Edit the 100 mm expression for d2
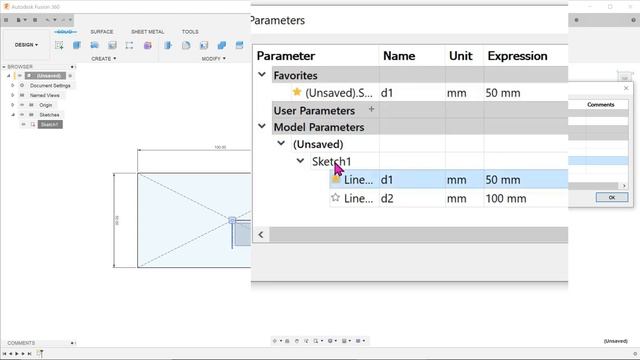Viewport: 640px width, 360px height. [506, 198]
